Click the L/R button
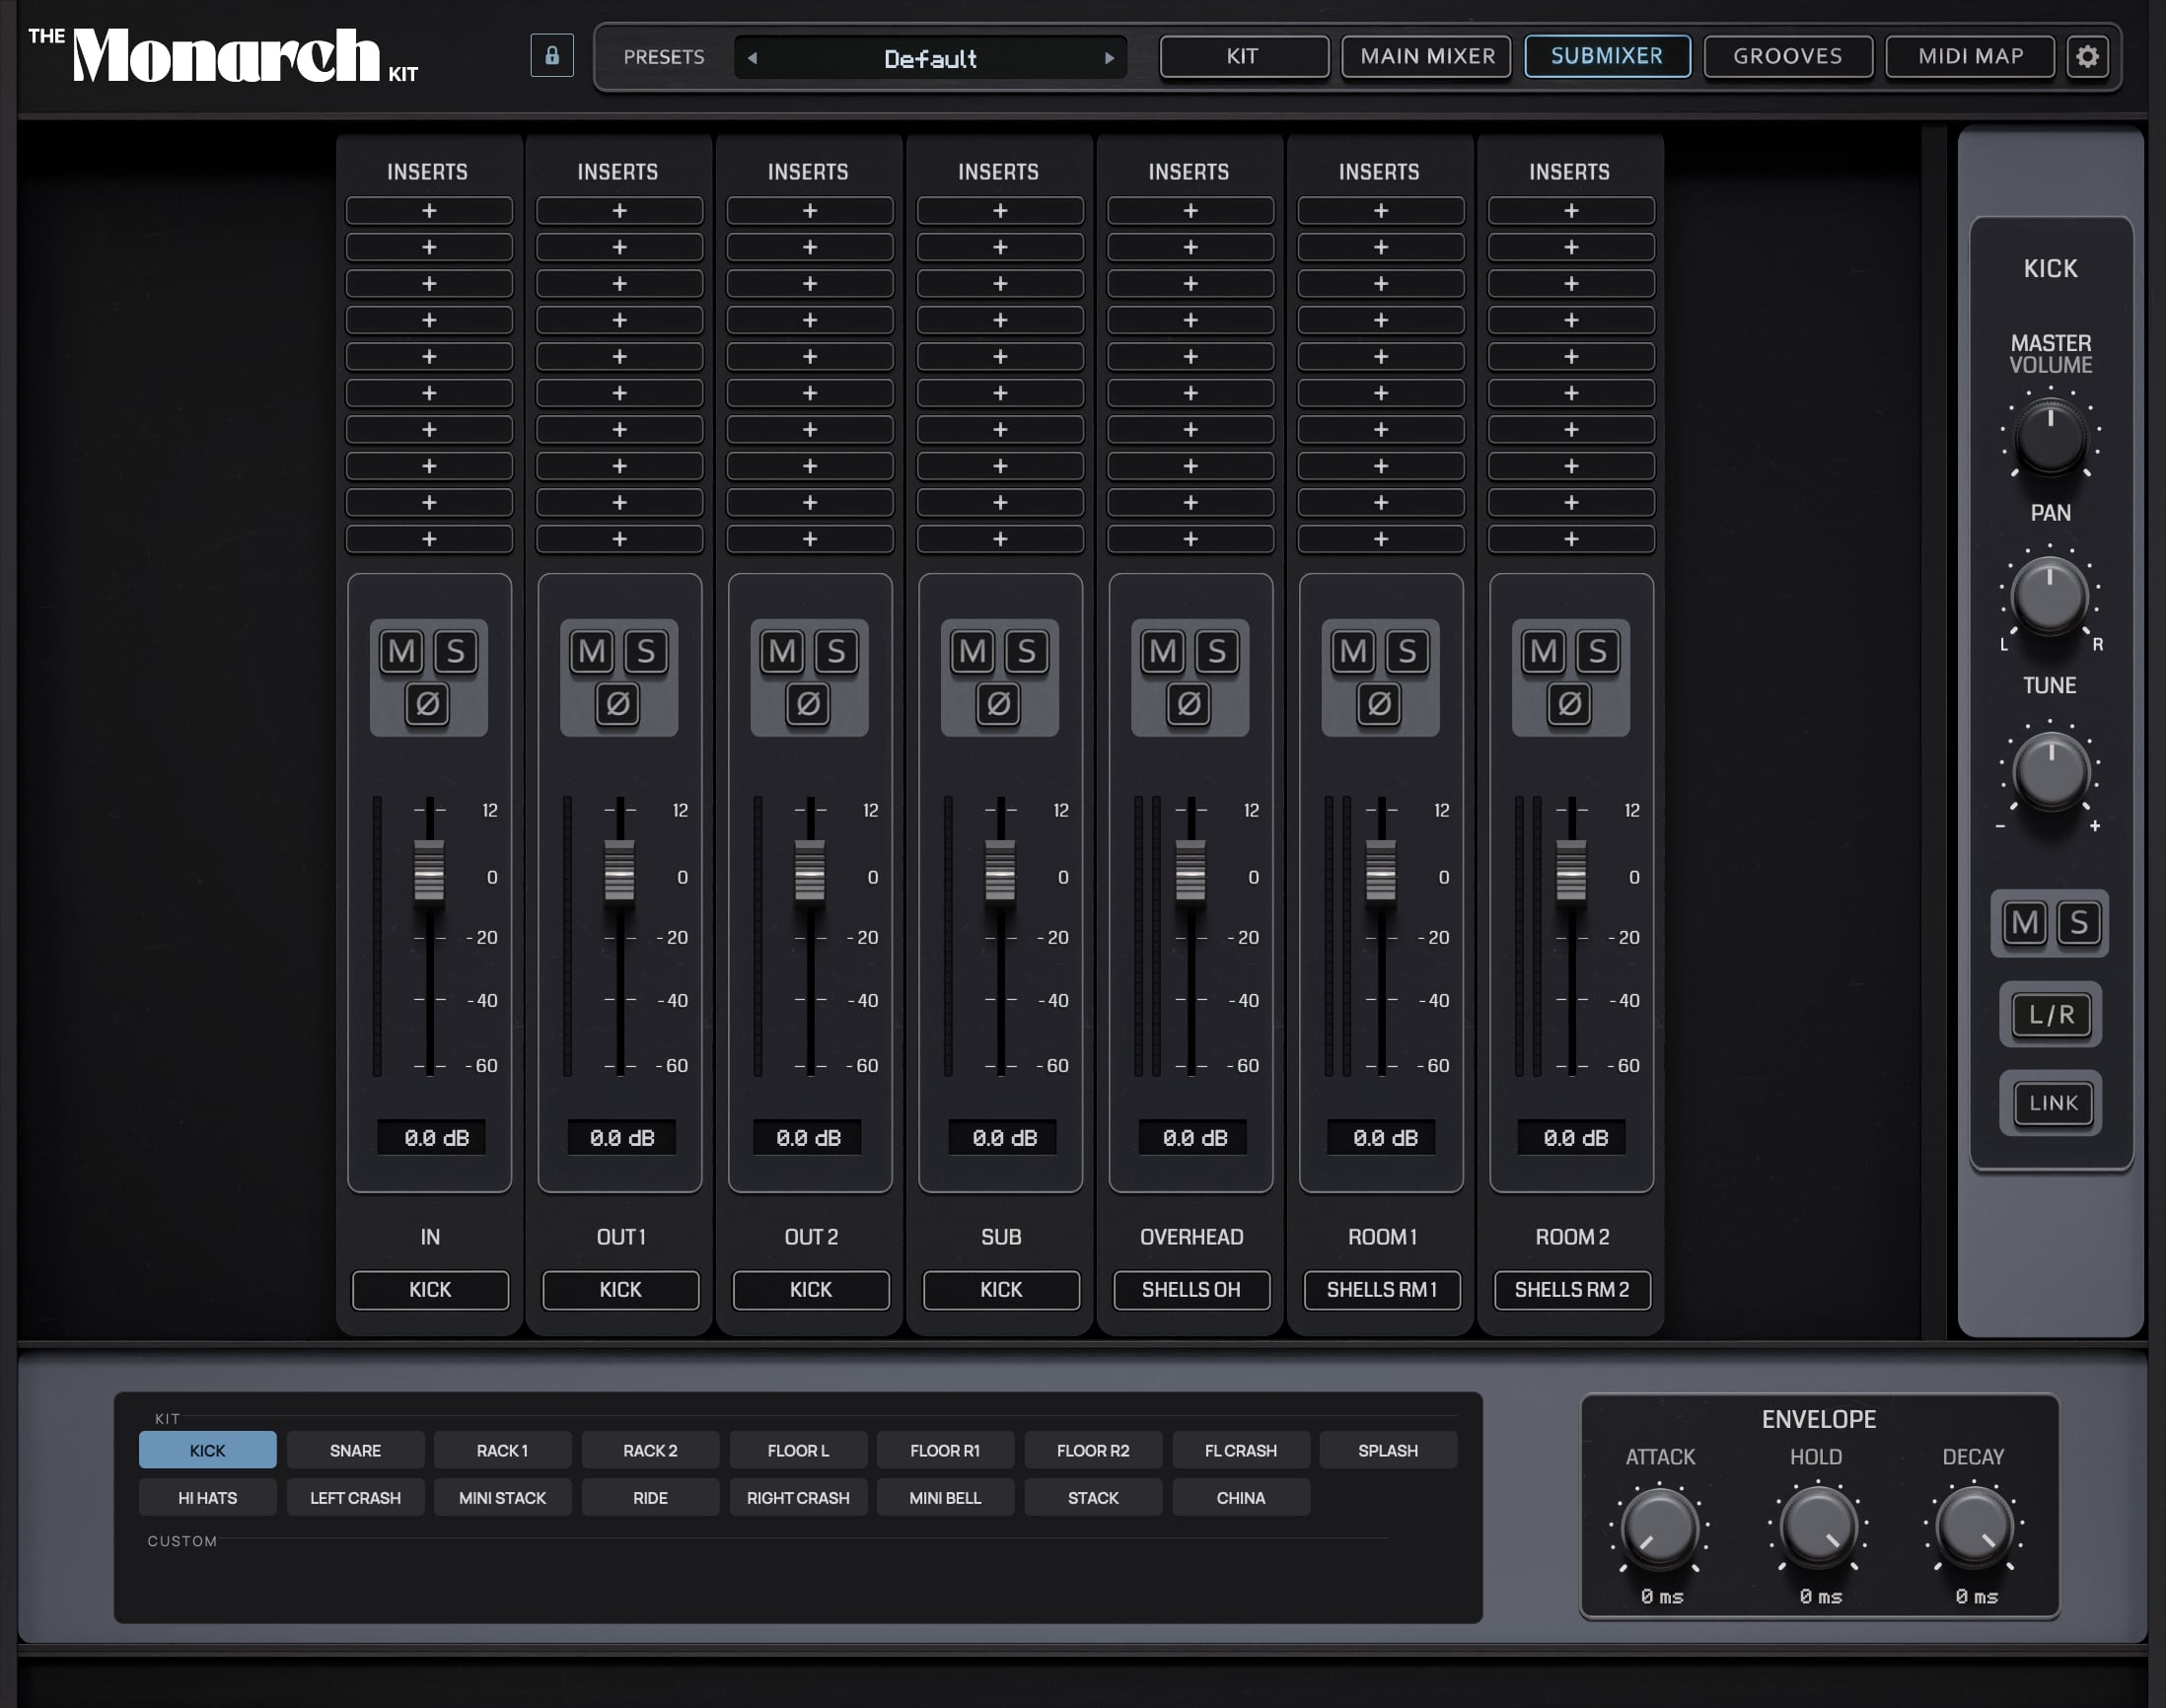 [x=2050, y=1015]
